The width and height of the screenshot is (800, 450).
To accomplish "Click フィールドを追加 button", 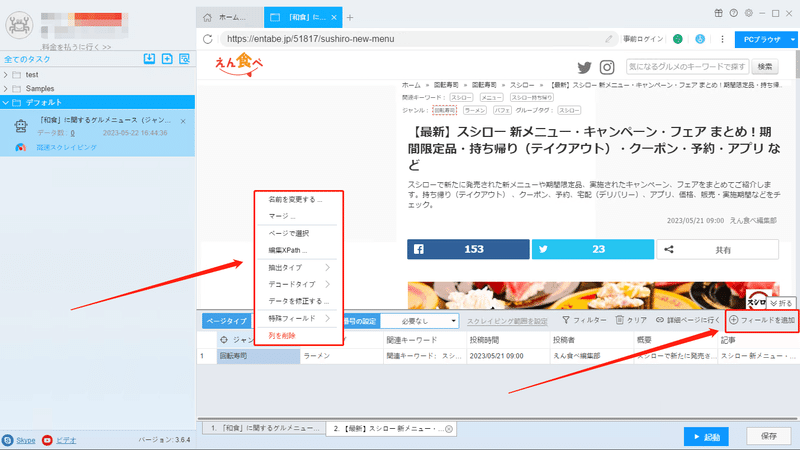I will (762, 320).
